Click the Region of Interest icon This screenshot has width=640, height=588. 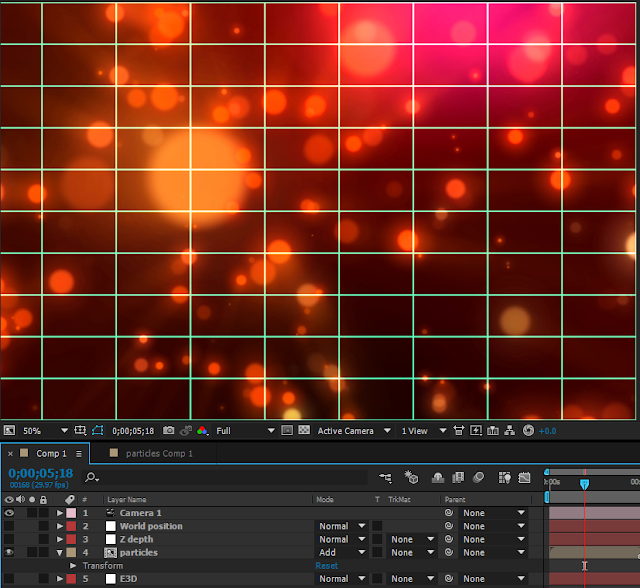[x=286, y=431]
